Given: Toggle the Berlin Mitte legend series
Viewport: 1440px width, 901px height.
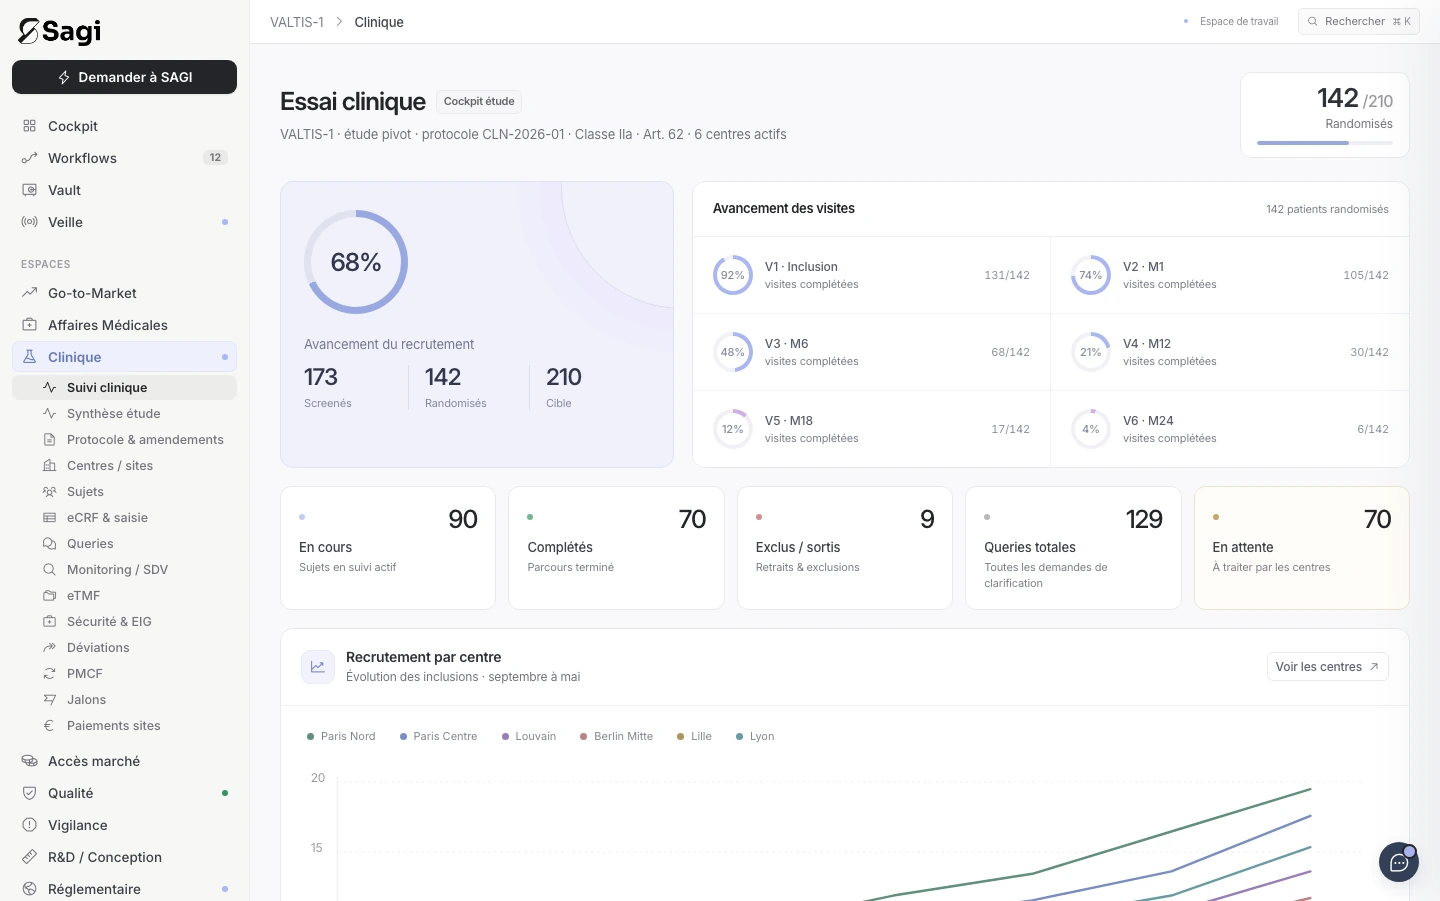Looking at the screenshot, I should click(616, 736).
